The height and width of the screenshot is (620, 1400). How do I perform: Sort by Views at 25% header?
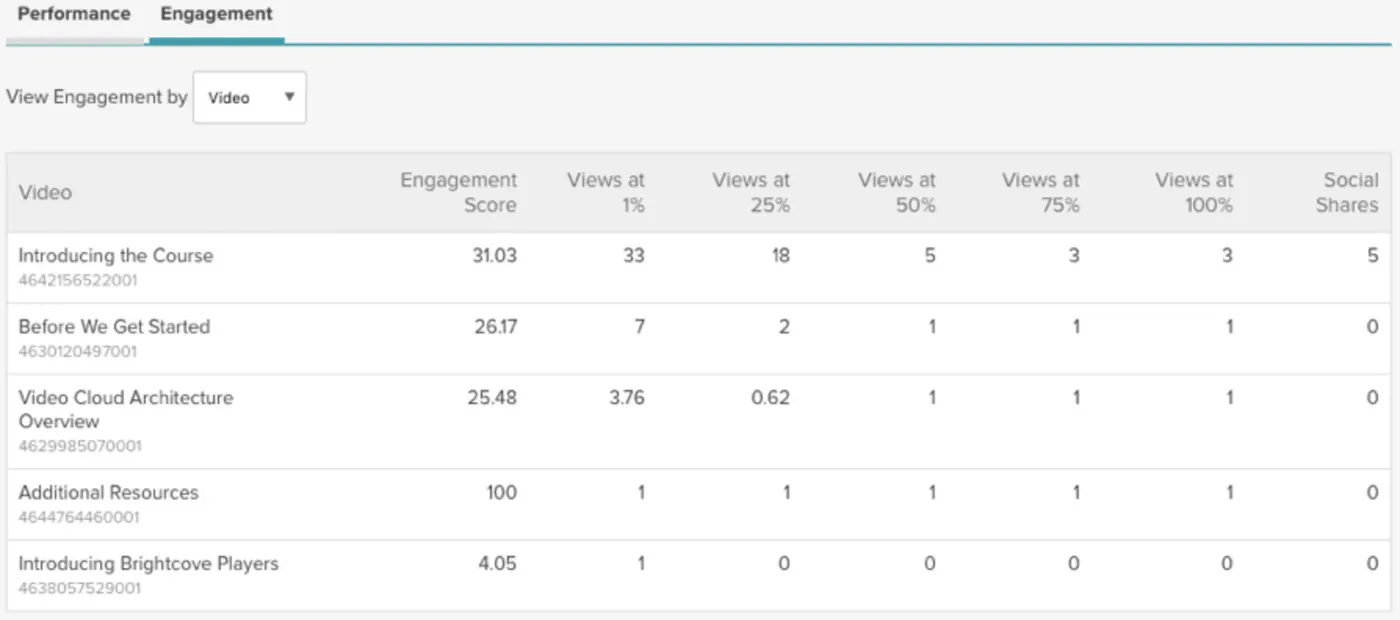751,192
